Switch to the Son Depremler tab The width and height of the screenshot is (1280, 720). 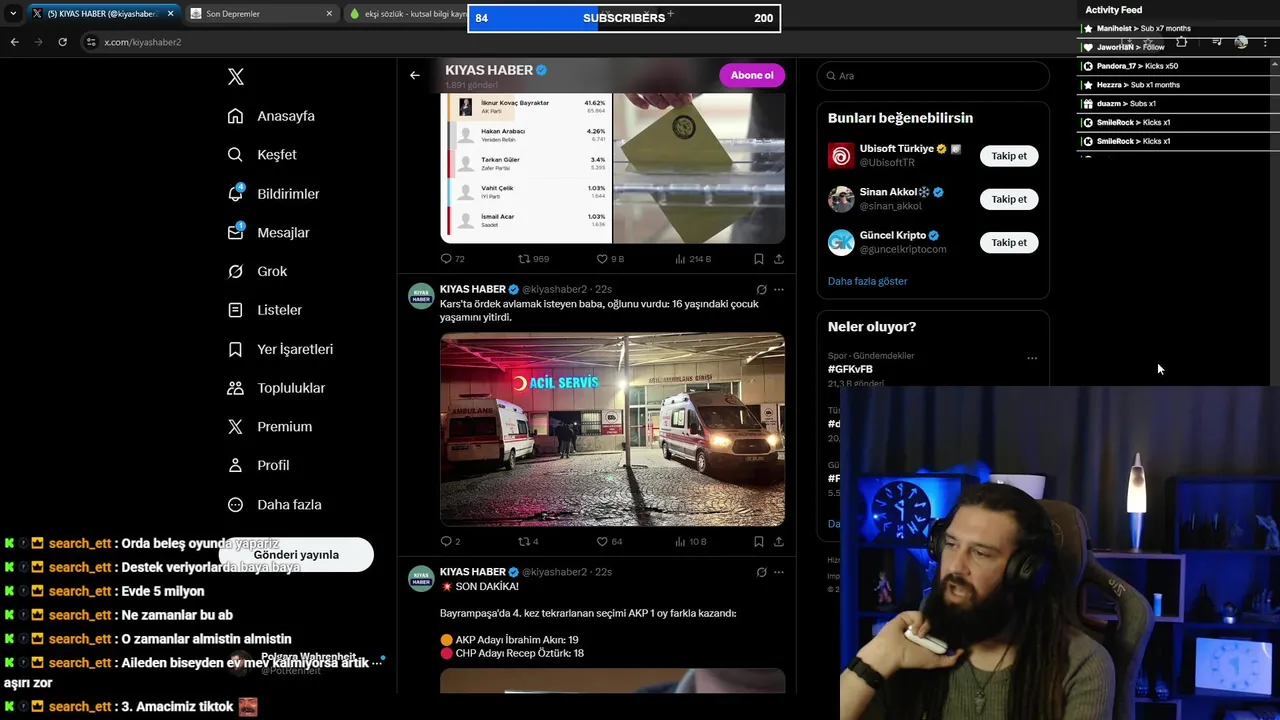tap(260, 14)
